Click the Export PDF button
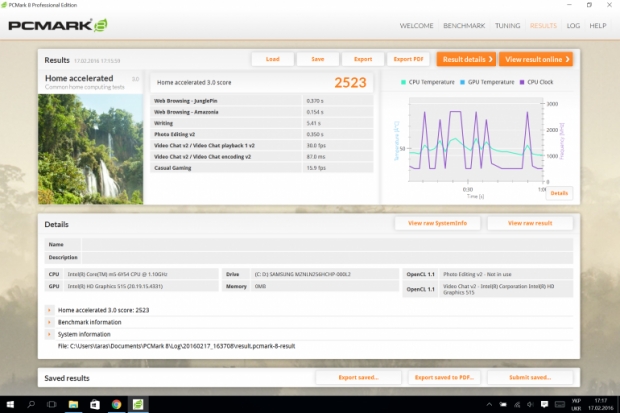Viewport: 620px width, 413px height. 408,59
